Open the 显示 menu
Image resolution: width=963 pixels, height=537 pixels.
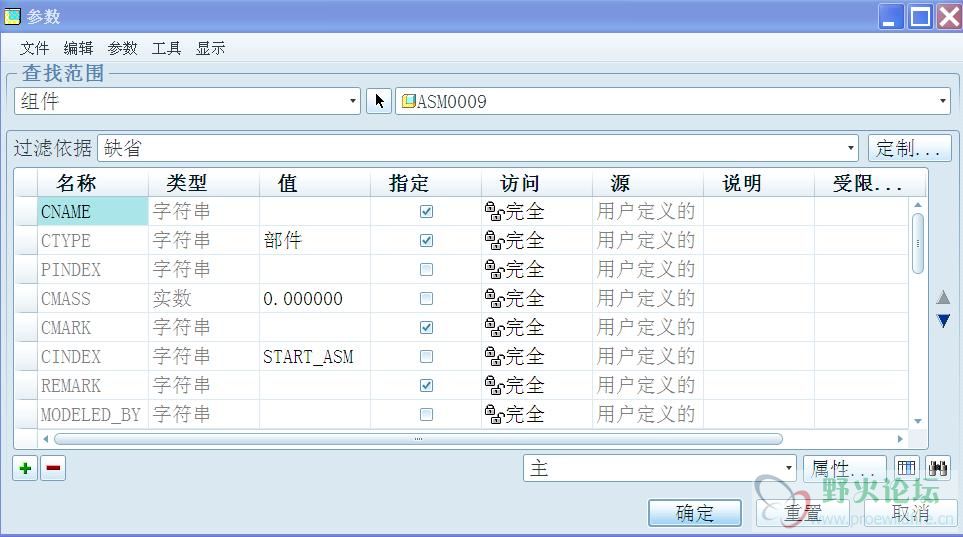pyautogui.click(x=211, y=48)
